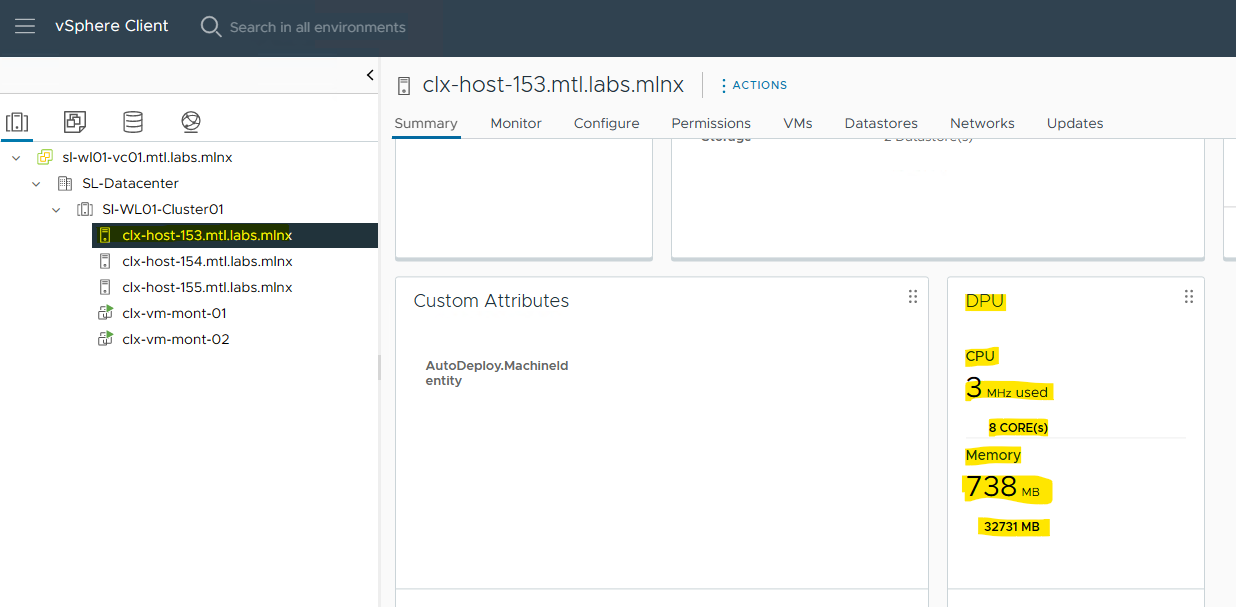Click the search magnifier icon

(211, 27)
